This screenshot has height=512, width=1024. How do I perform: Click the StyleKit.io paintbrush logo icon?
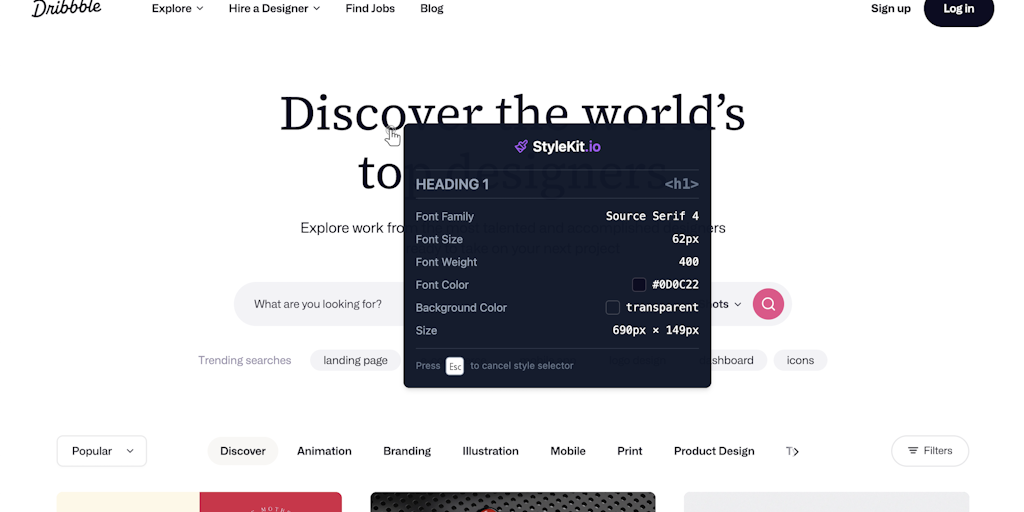pos(521,146)
